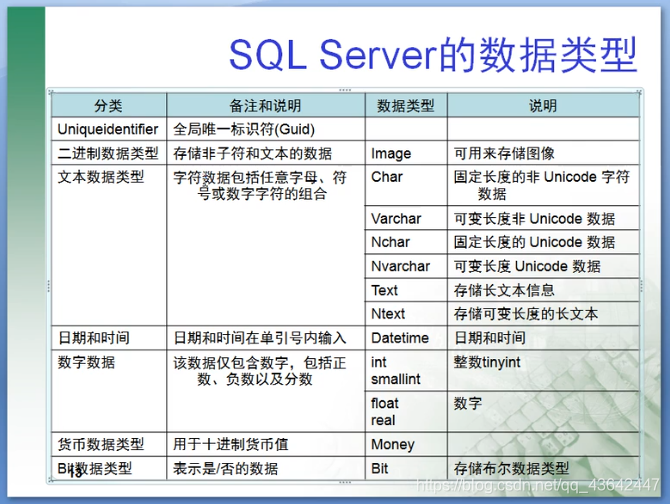670x504 pixels.
Task: Select the "Text" data type cell
Action: click(406, 290)
